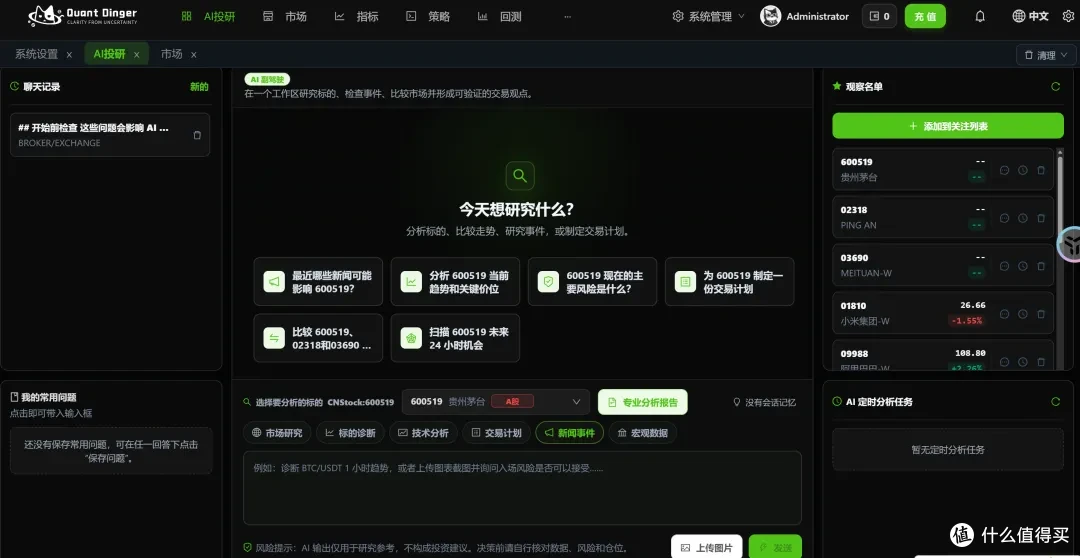Refresh the AI 定时分析任务 panel

click(1055, 401)
